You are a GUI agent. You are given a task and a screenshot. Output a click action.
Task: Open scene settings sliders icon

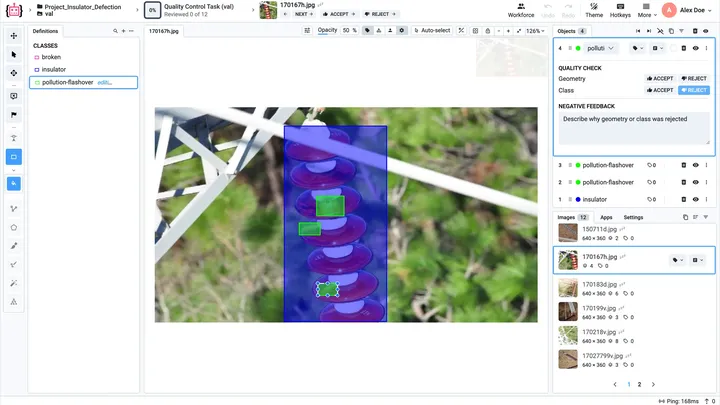[307, 30]
